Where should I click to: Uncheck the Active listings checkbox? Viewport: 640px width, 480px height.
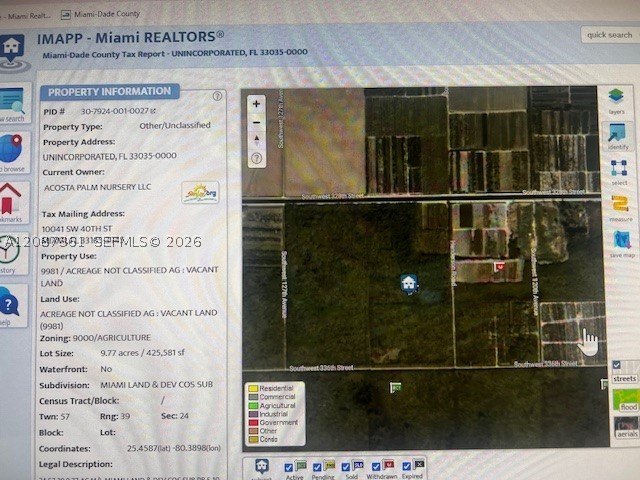pos(289,467)
